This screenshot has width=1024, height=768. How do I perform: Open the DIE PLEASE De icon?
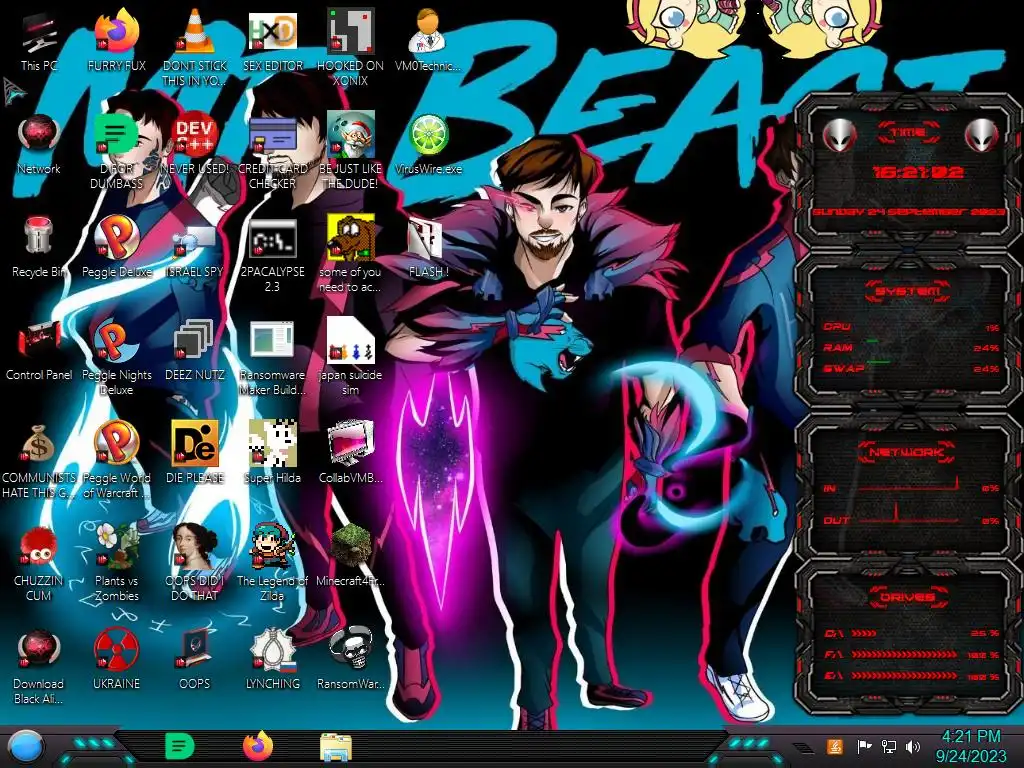[x=194, y=454]
